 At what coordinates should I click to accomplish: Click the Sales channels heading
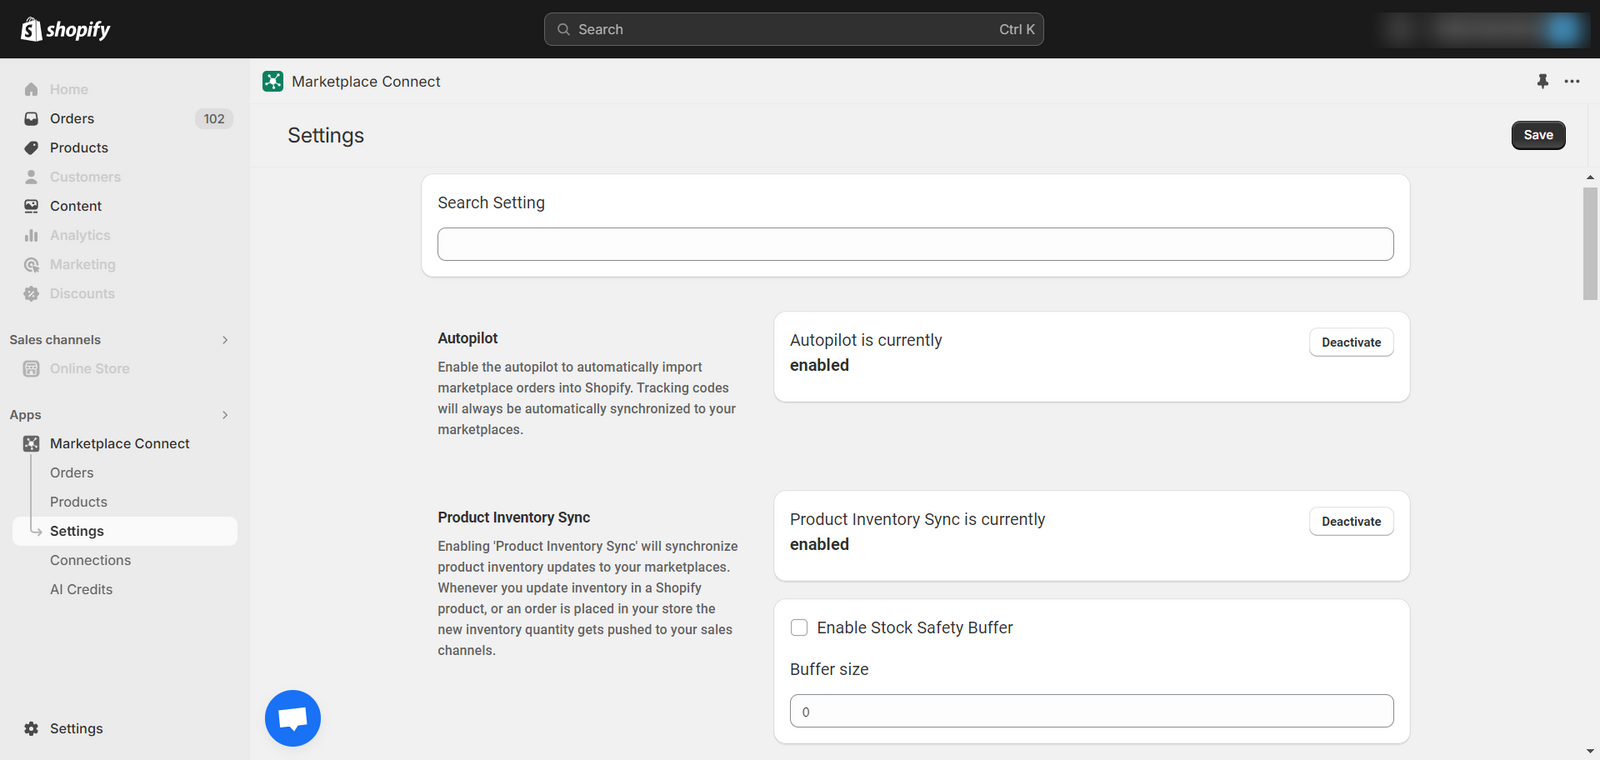coord(55,340)
